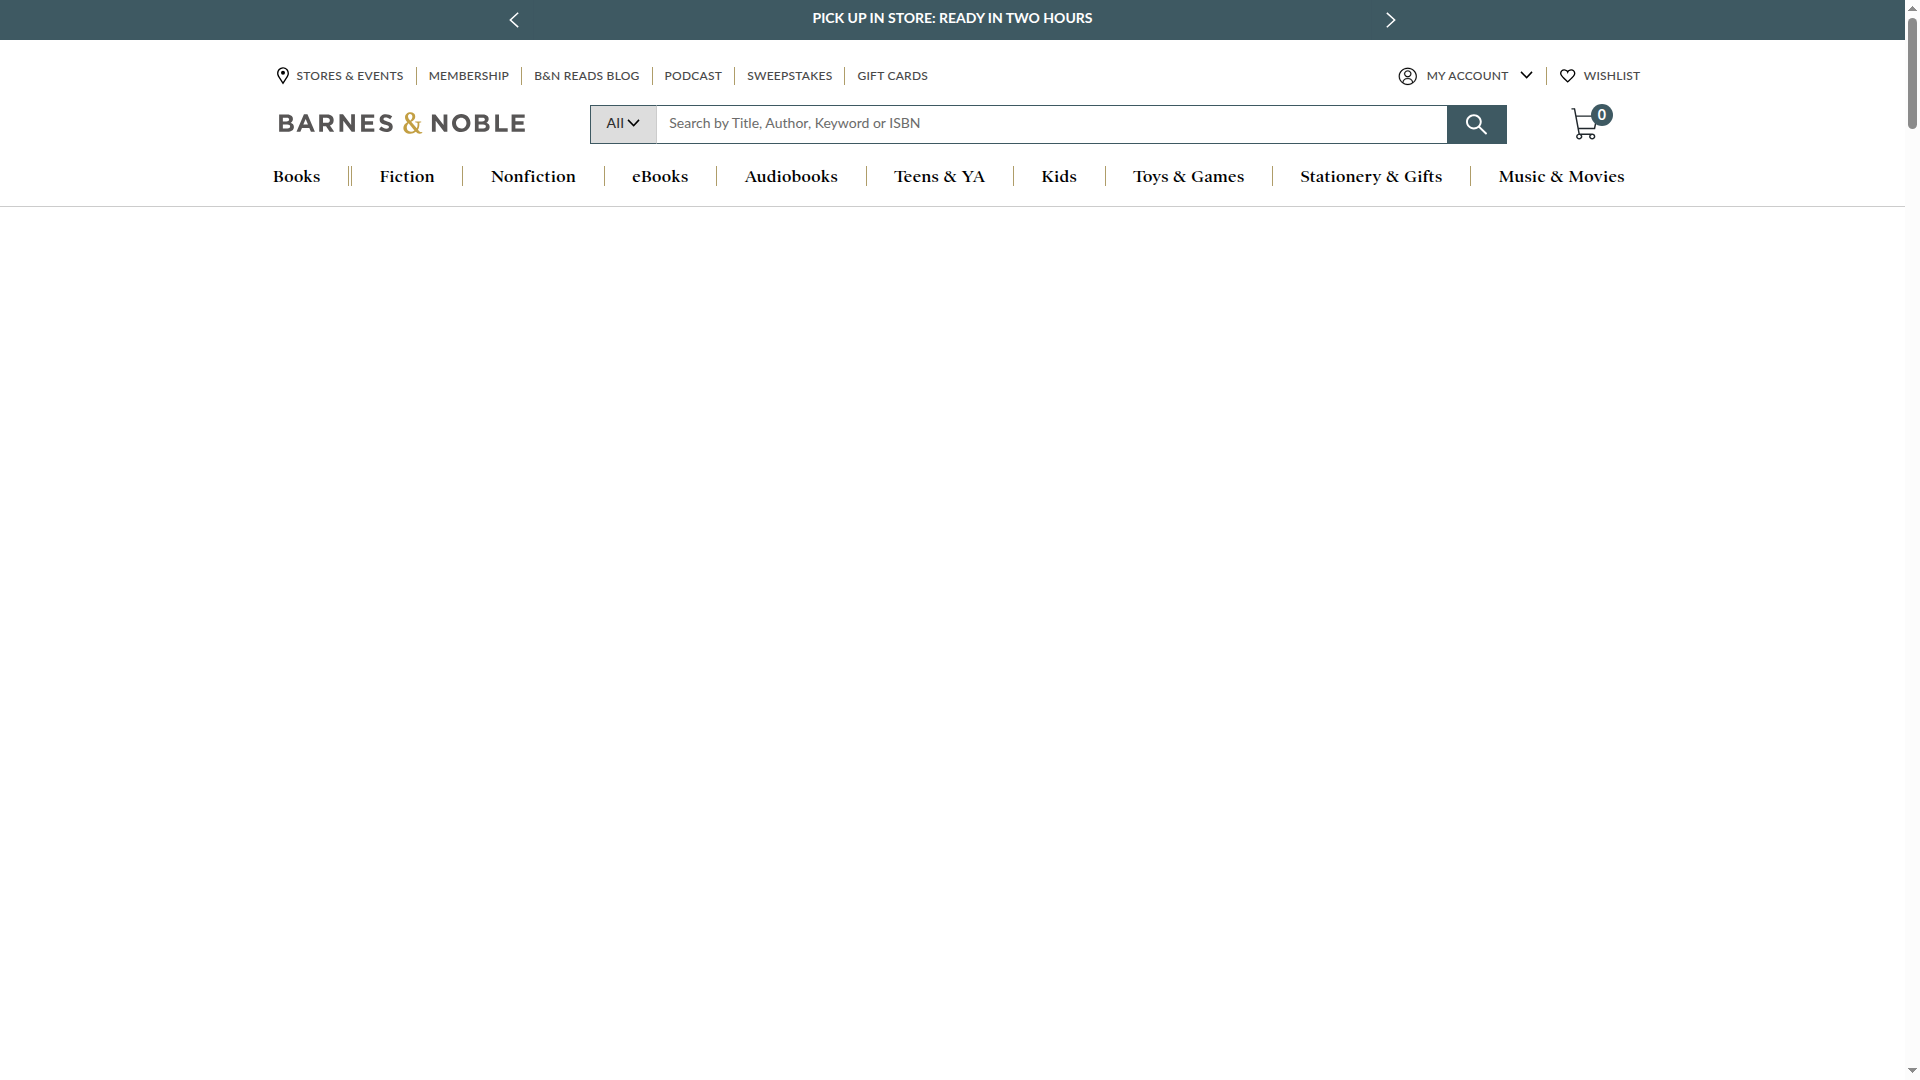The height and width of the screenshot is (1080, 1920).
Task: Select the eBooks category
Action: [x=659, y=176]
